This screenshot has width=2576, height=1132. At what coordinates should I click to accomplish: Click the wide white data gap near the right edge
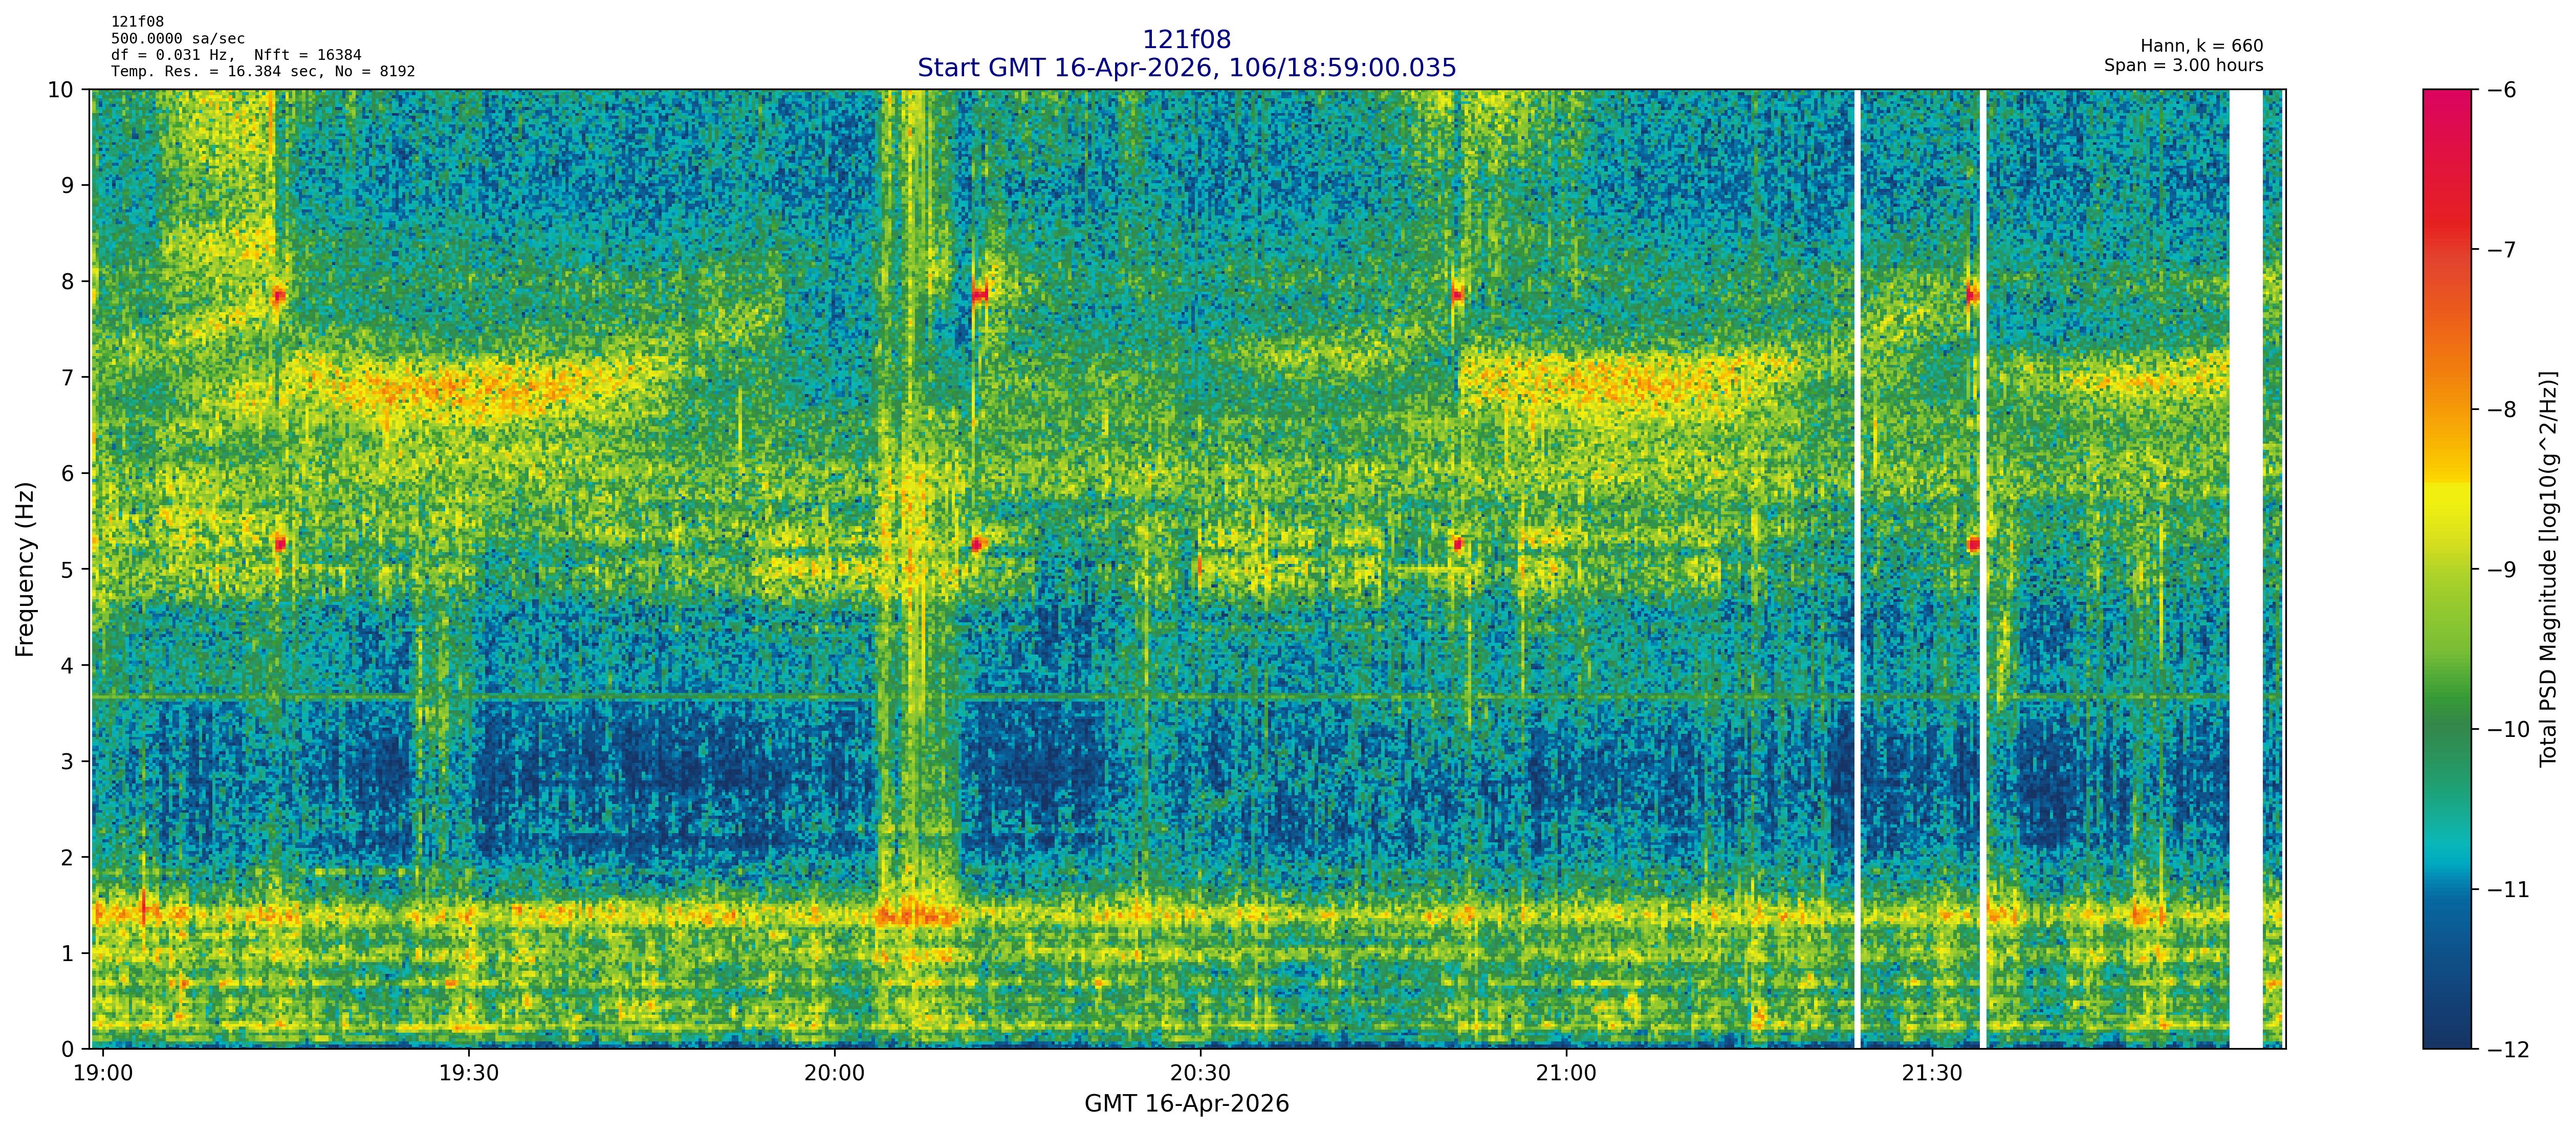click(2245, 569)
